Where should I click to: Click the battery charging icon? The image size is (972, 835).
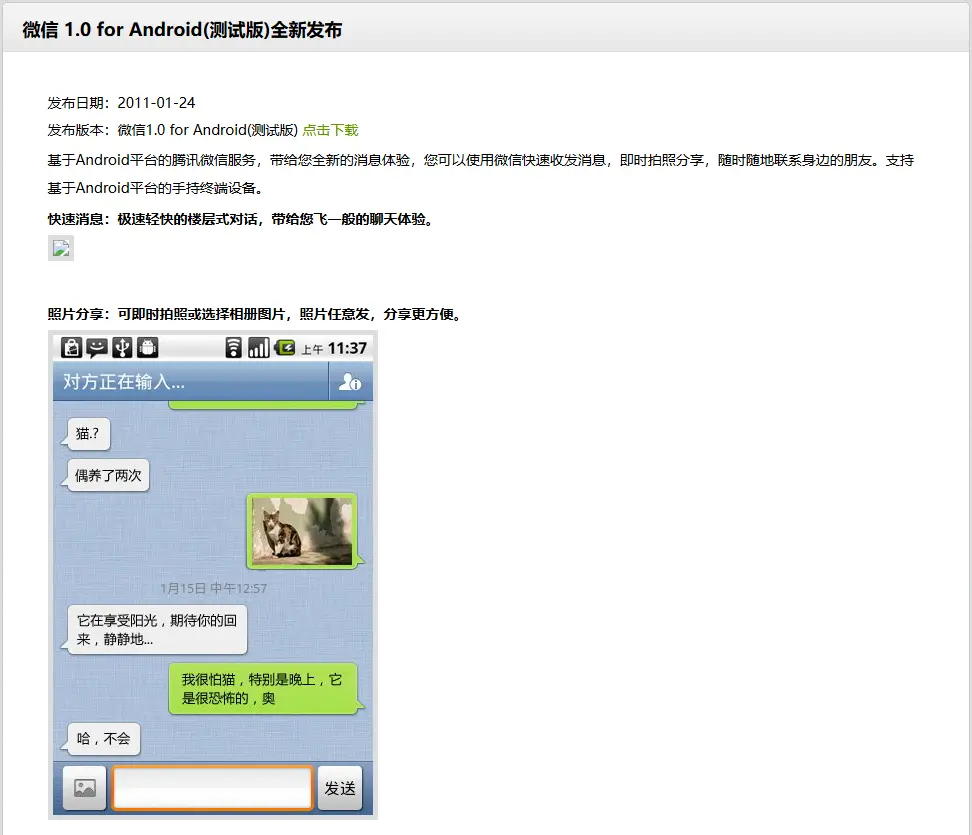pos(283,347)
